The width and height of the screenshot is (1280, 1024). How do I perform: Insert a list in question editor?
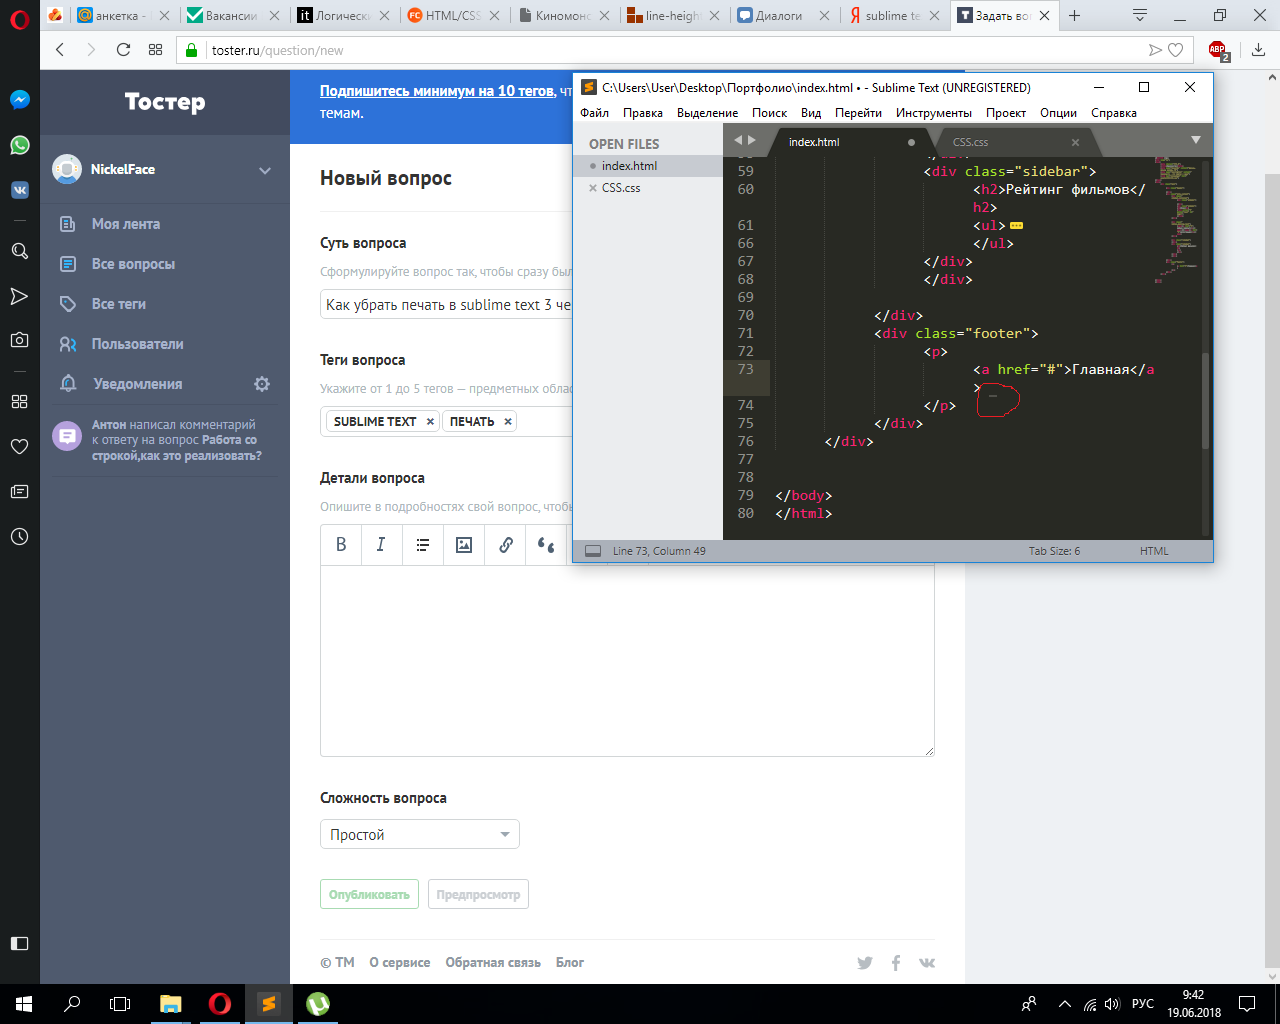[423, 545]
